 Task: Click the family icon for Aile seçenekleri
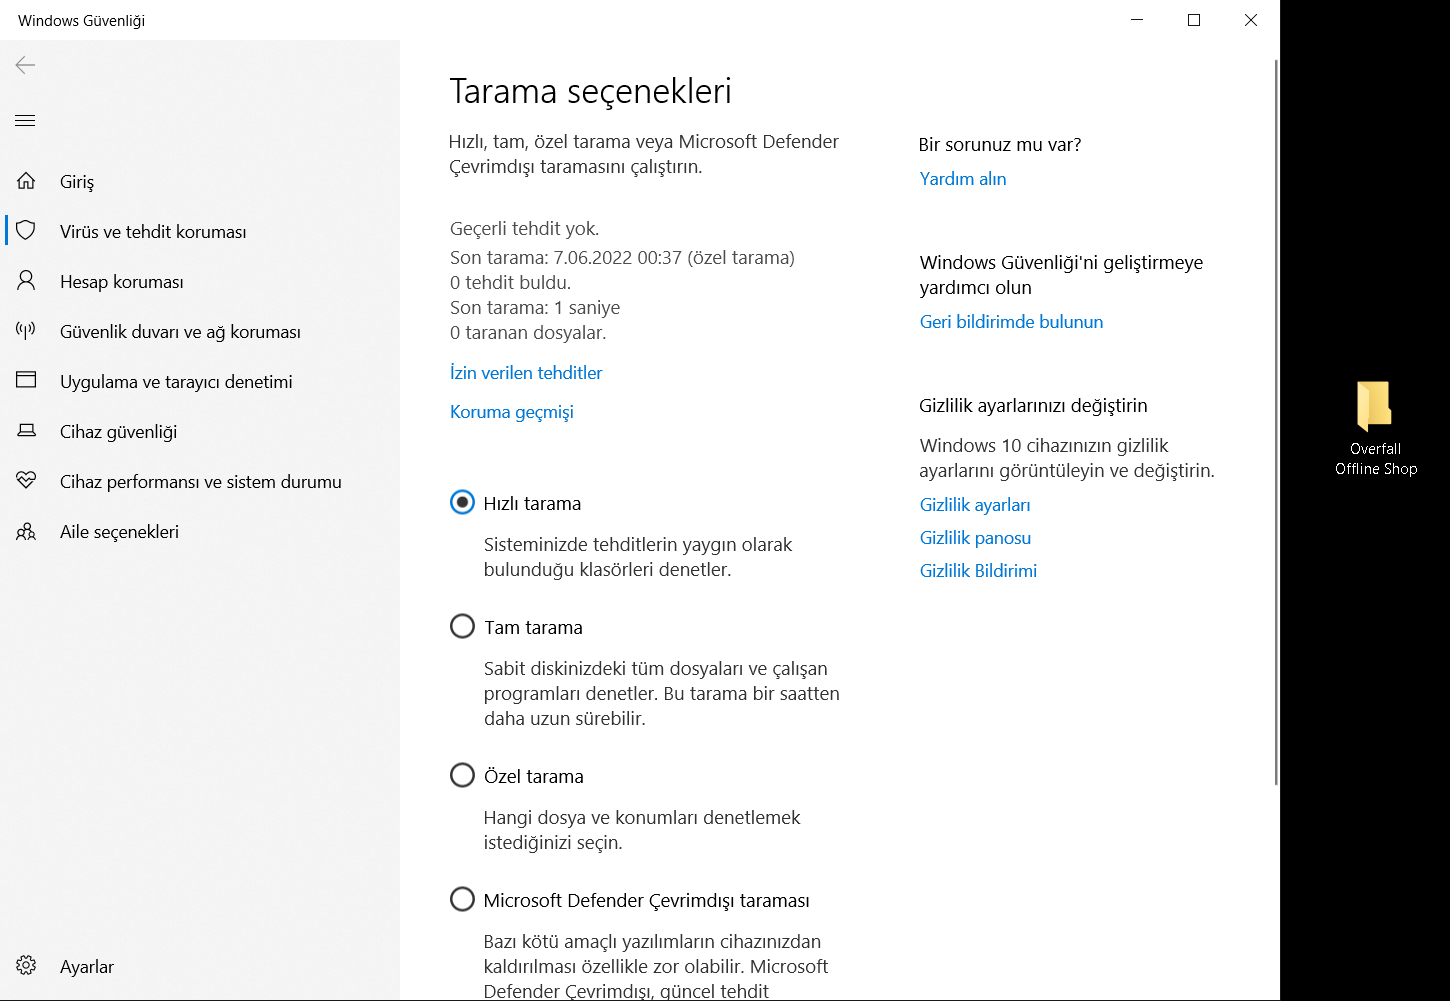pos(26,531)
